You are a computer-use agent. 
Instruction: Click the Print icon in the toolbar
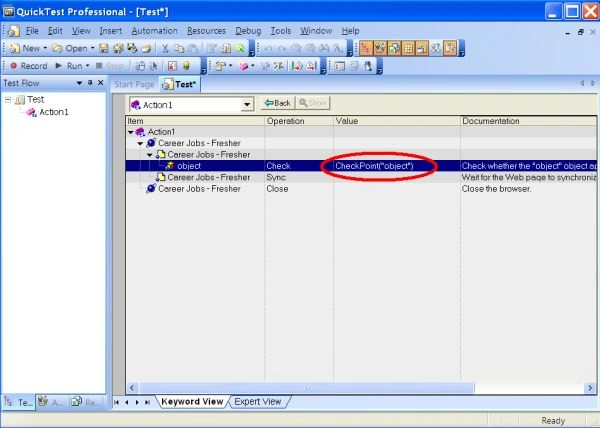coord(147,48)
